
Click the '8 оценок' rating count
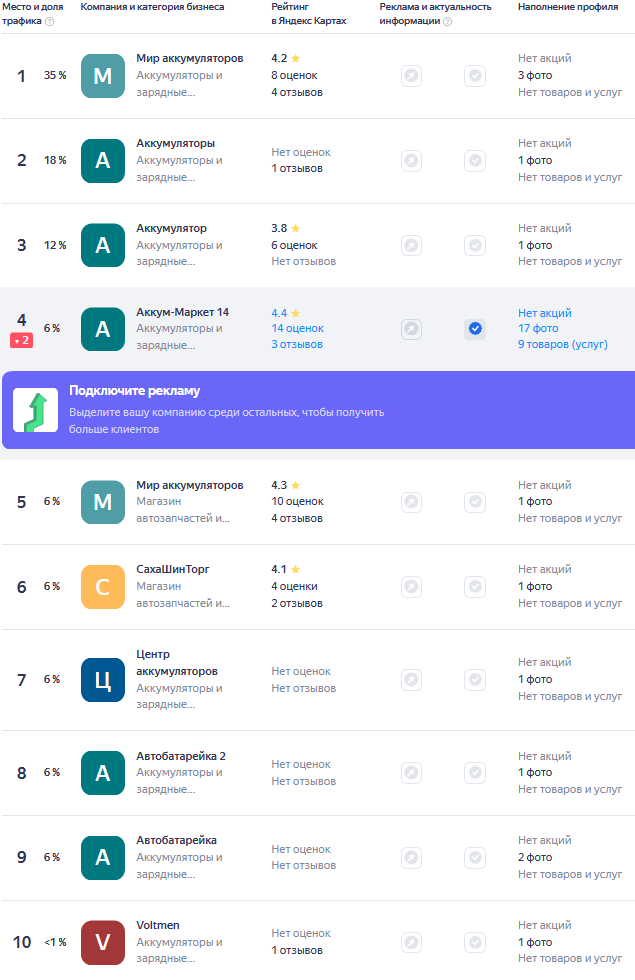point(294,76)
